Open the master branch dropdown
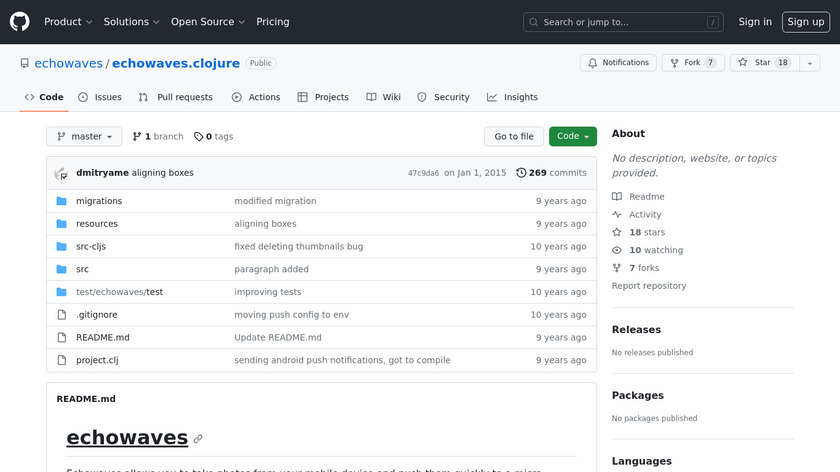The image size is (840, 472). click(x=85, y=137)
